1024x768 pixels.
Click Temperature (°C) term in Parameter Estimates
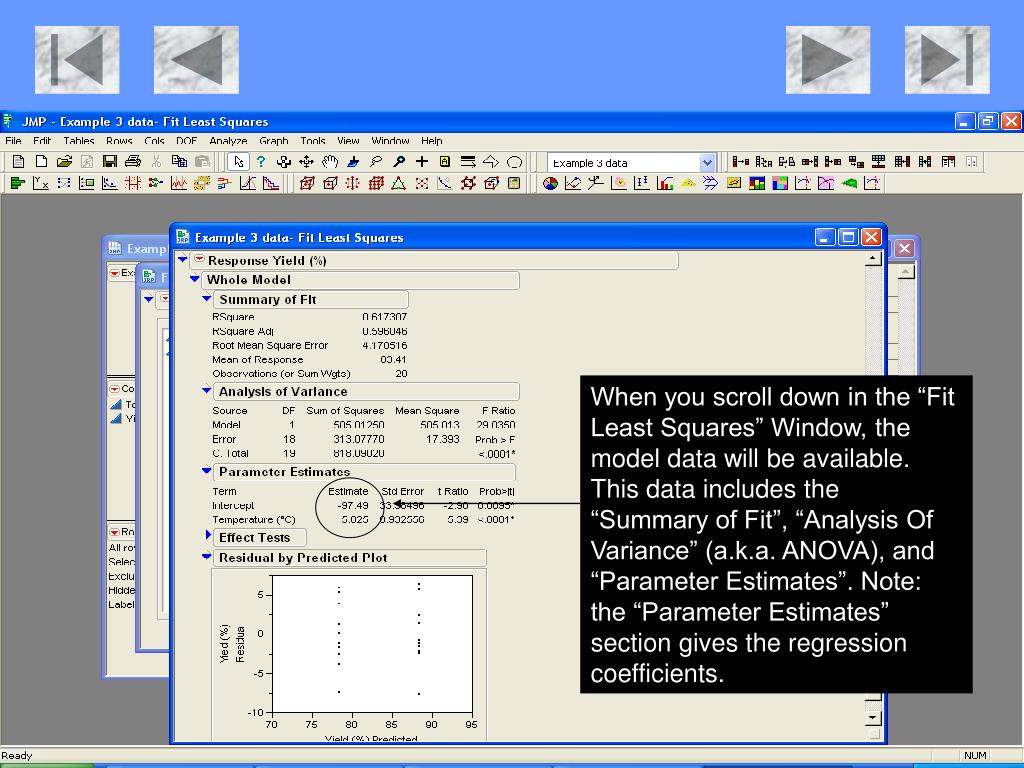point(253,520)
